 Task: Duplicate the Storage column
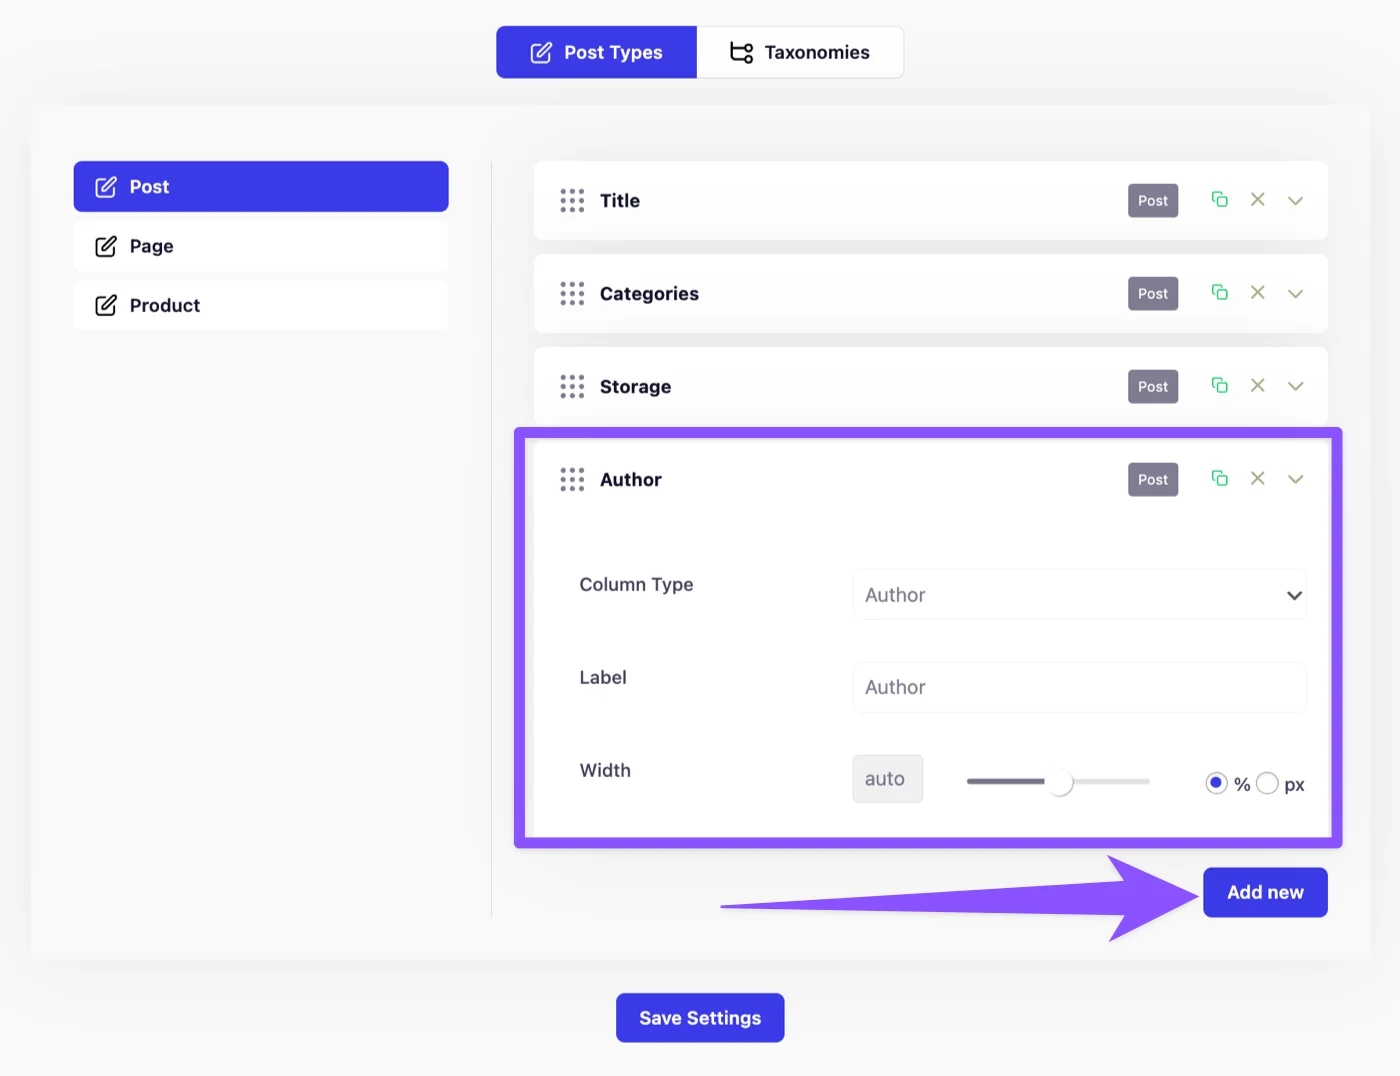click(x=1219, y=385)
